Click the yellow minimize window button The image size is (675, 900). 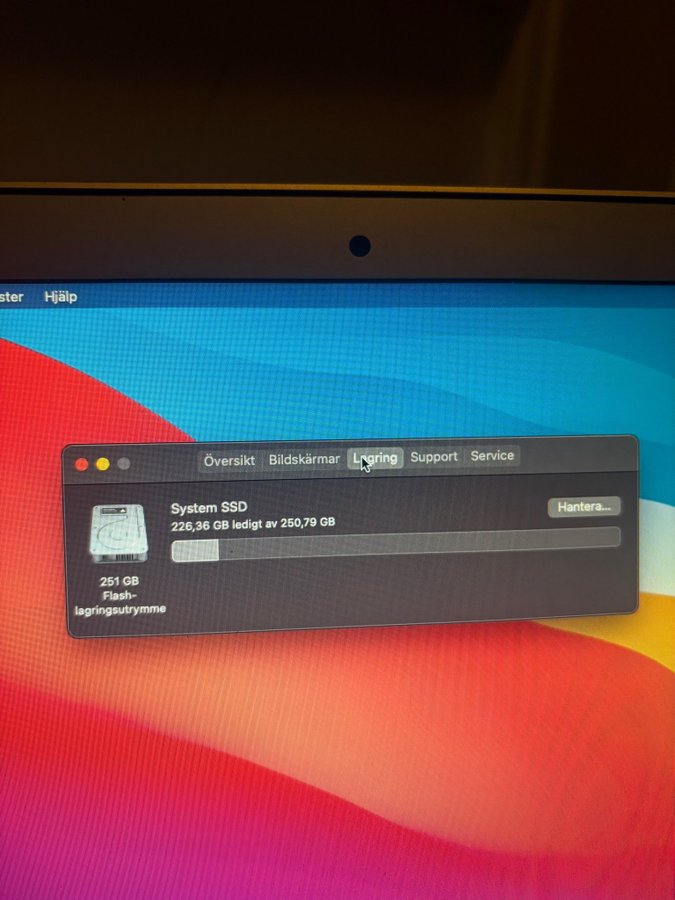[x=102, y=464]
